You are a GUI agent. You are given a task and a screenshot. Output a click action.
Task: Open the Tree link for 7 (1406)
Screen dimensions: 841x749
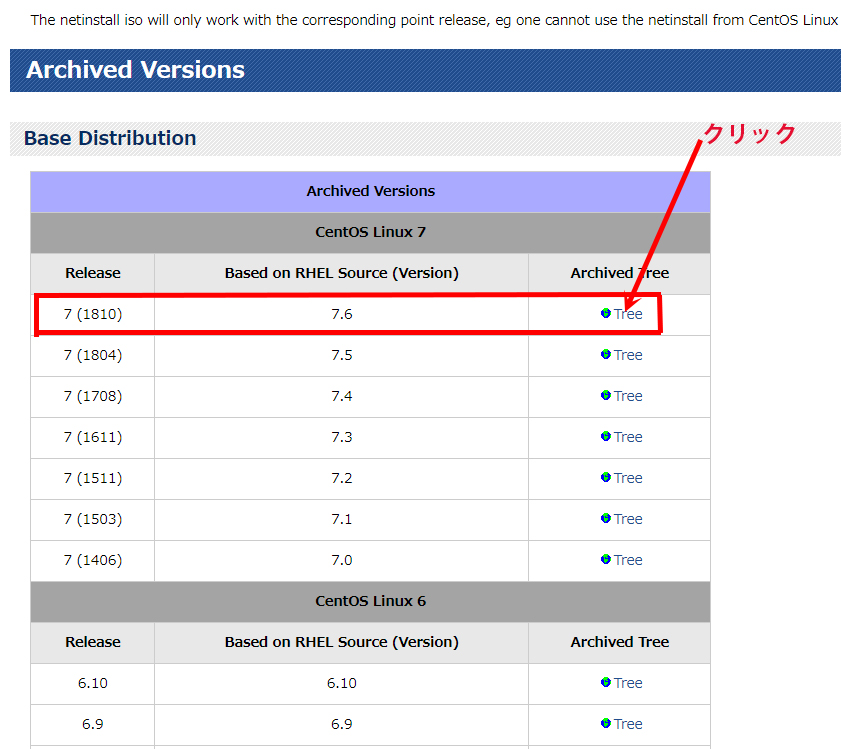628,560
